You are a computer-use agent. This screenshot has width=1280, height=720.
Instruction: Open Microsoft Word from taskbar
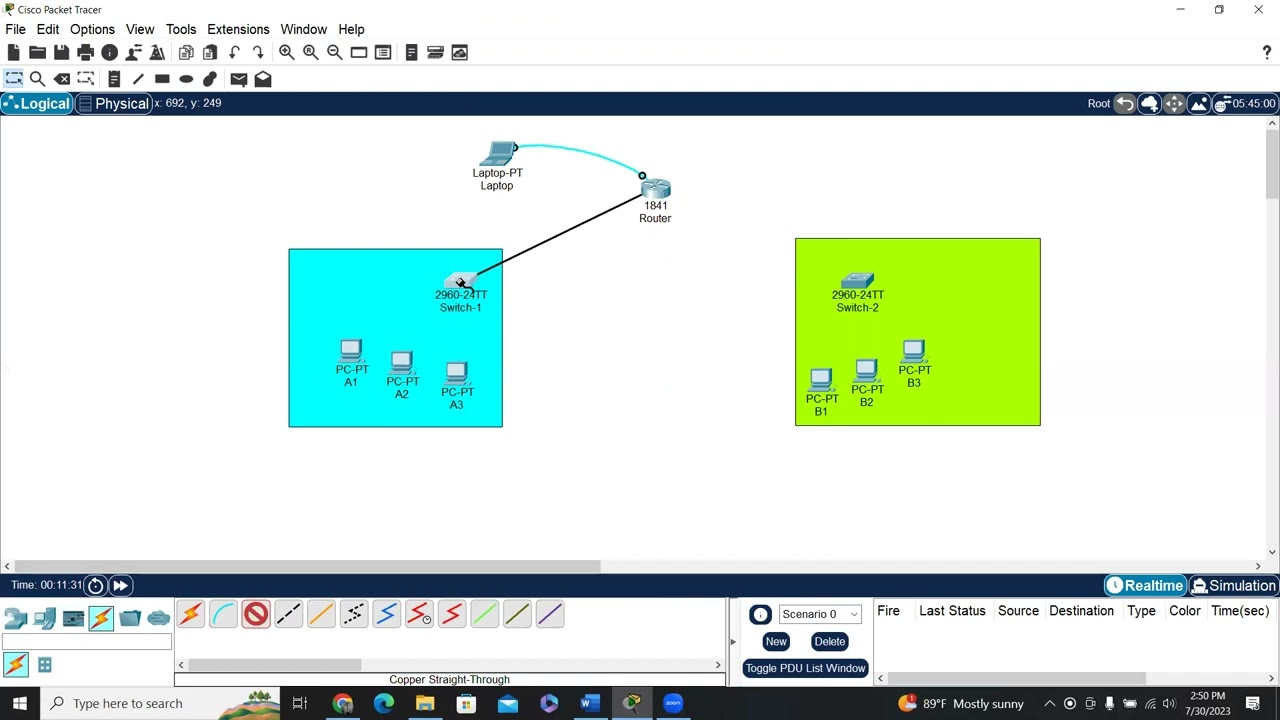590,703
